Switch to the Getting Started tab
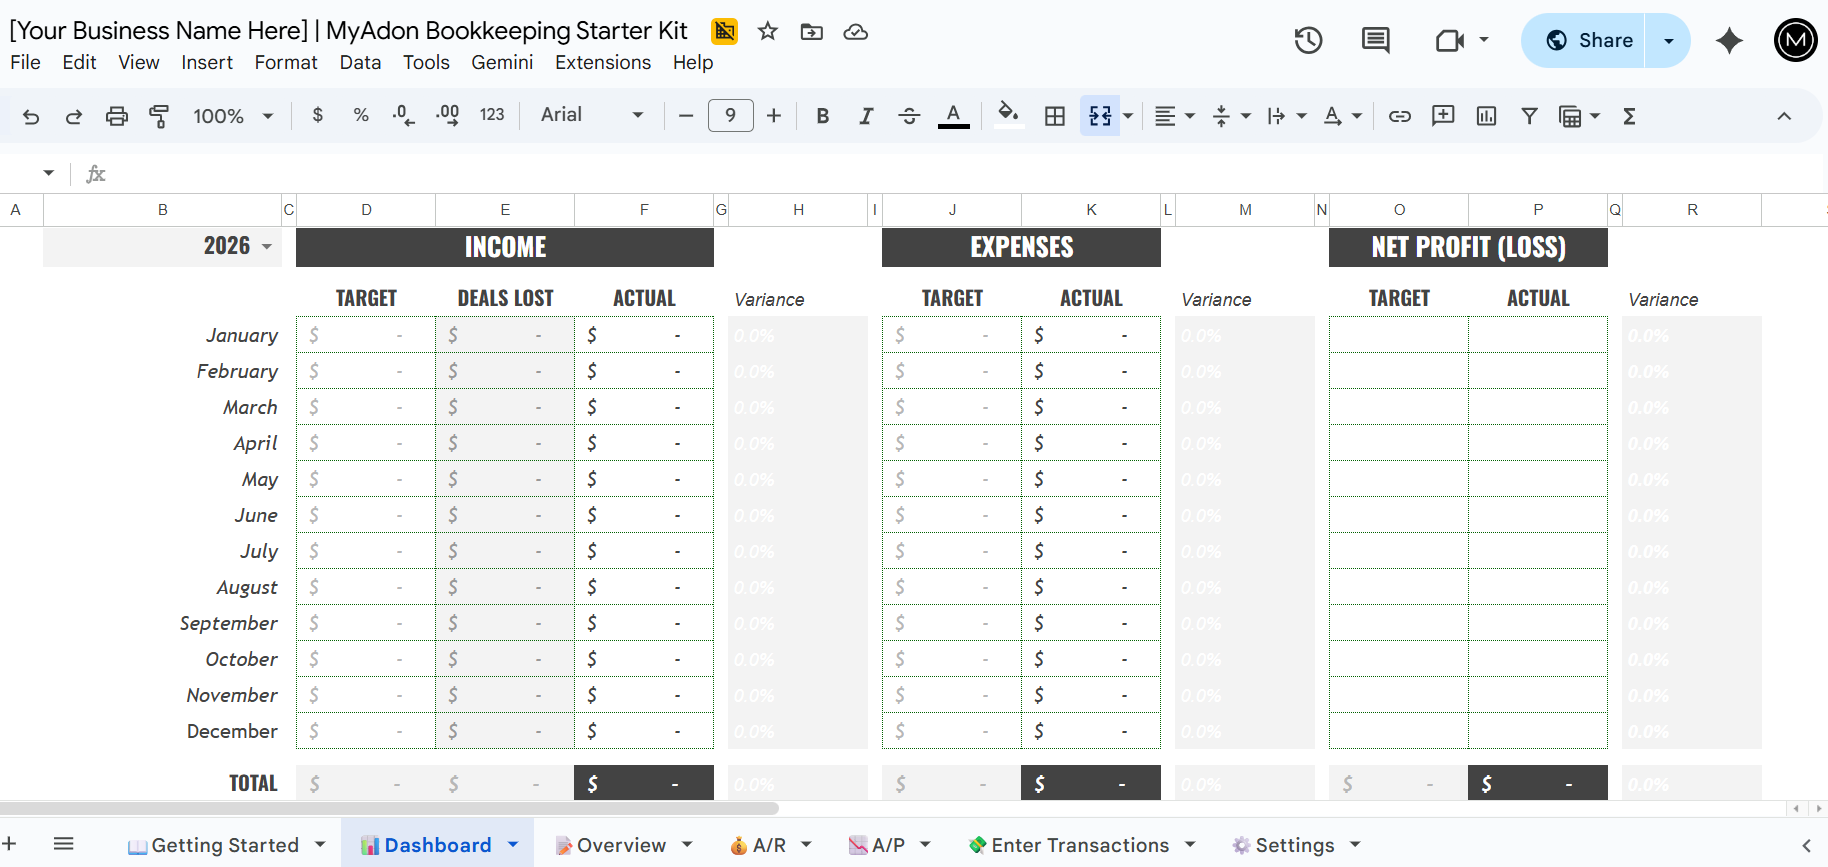Screen dimensions: 1828x867 [225, 845]
